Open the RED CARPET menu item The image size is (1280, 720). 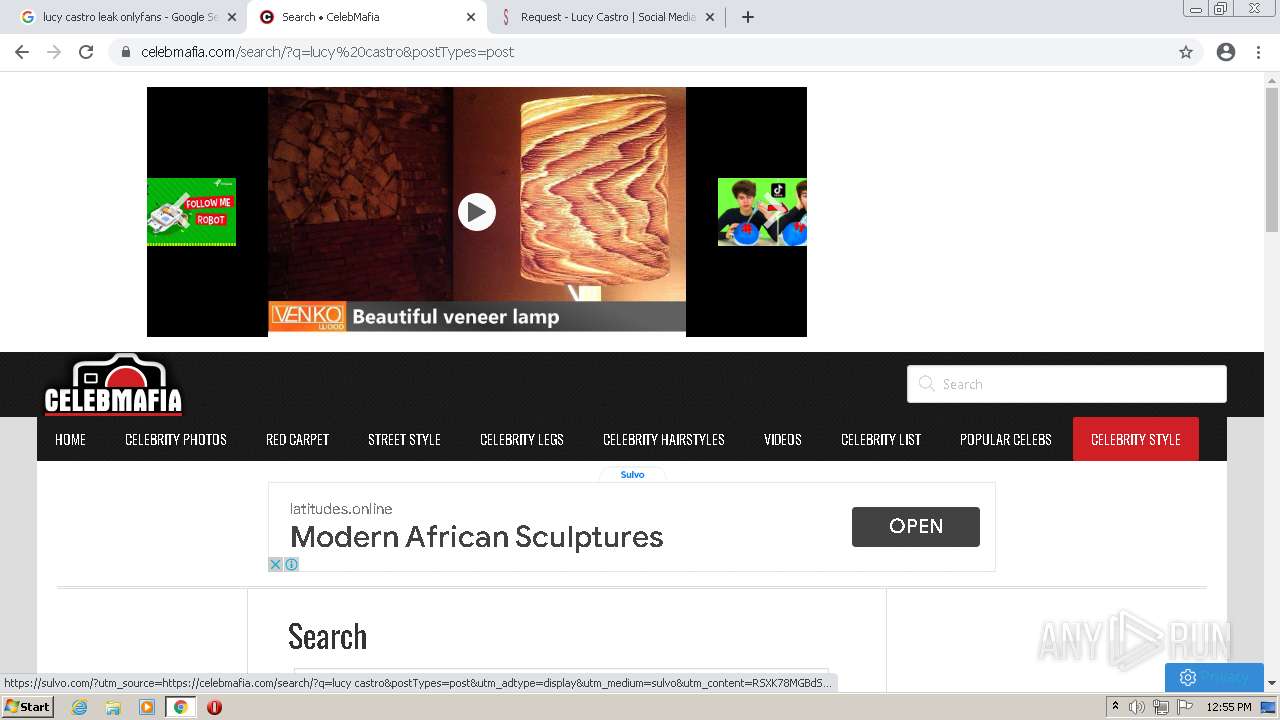[x=297, y=439]
